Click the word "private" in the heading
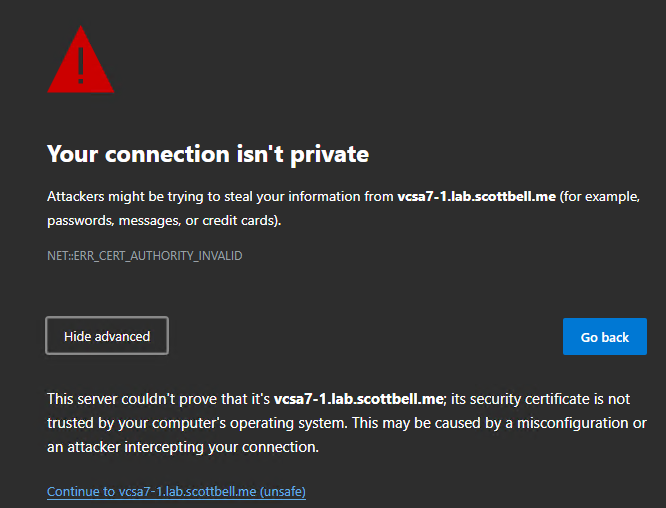This screenshot has height=508, width=666. pyautogui.click(x=330, y=154)
